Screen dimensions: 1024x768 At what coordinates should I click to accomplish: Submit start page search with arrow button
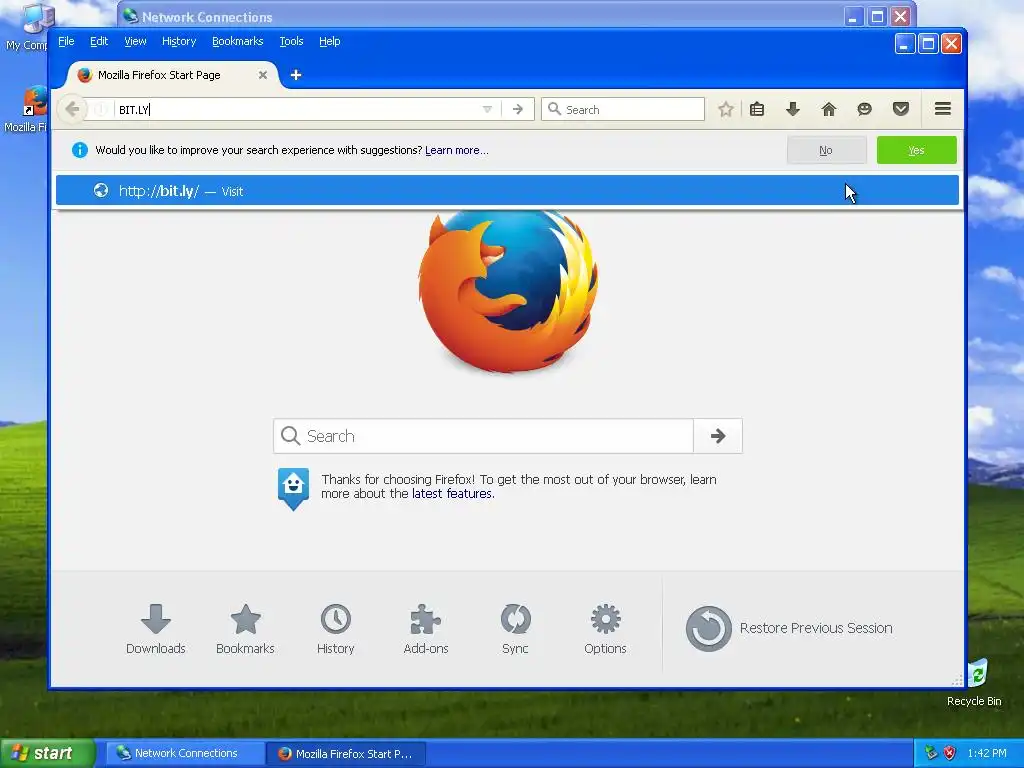tap(718, 436)
